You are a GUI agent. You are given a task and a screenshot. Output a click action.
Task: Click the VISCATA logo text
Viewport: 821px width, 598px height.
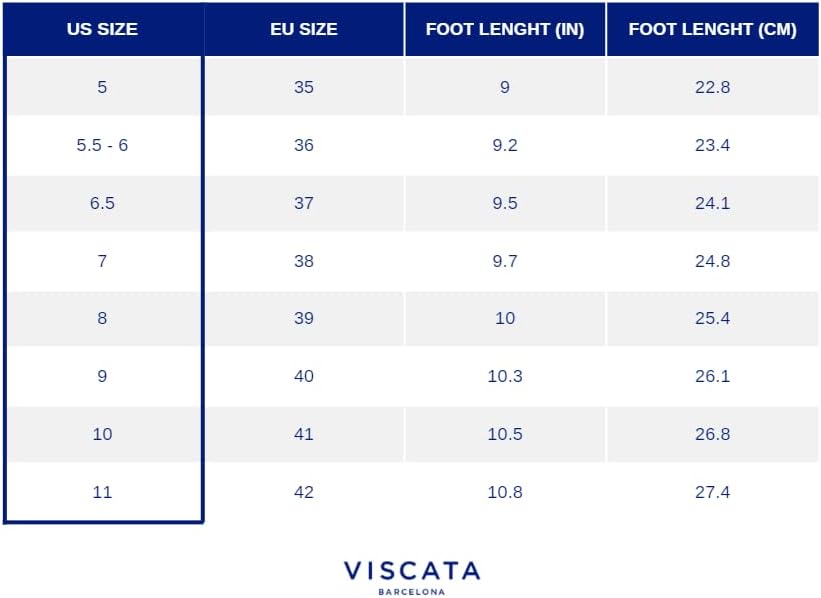coord(412,571)
